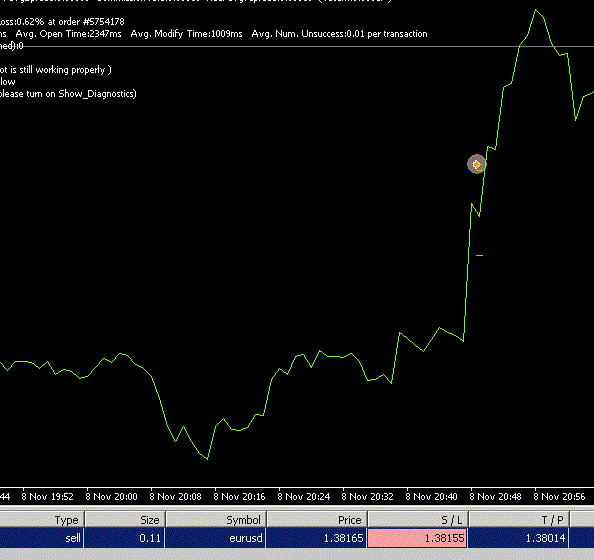The image size is (594, 560).
Task: Select the 1.38014 take profit cell
Action: (519, 538)
